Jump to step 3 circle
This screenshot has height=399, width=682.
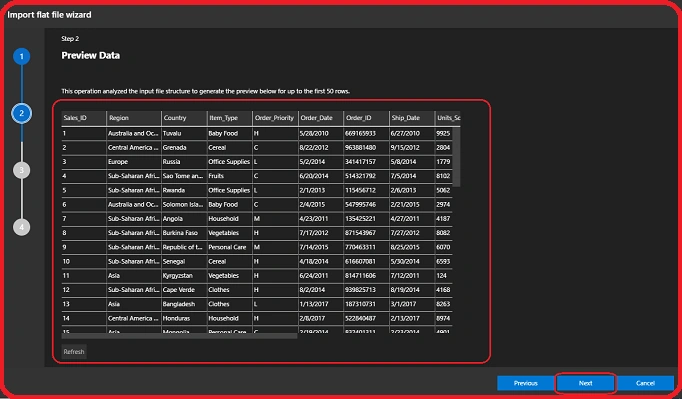(x=21, y=170)
